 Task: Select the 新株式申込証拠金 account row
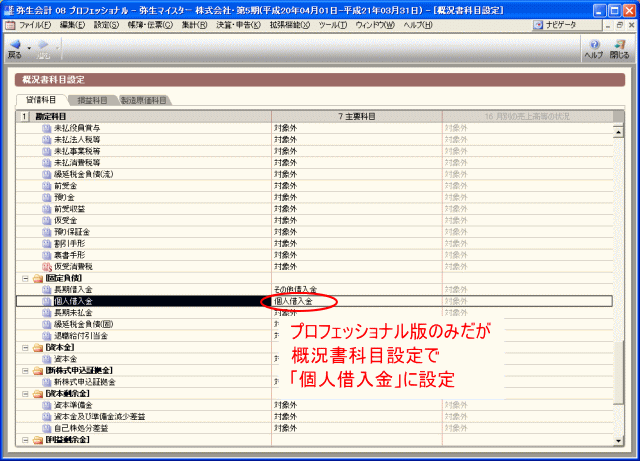(314, 382)
